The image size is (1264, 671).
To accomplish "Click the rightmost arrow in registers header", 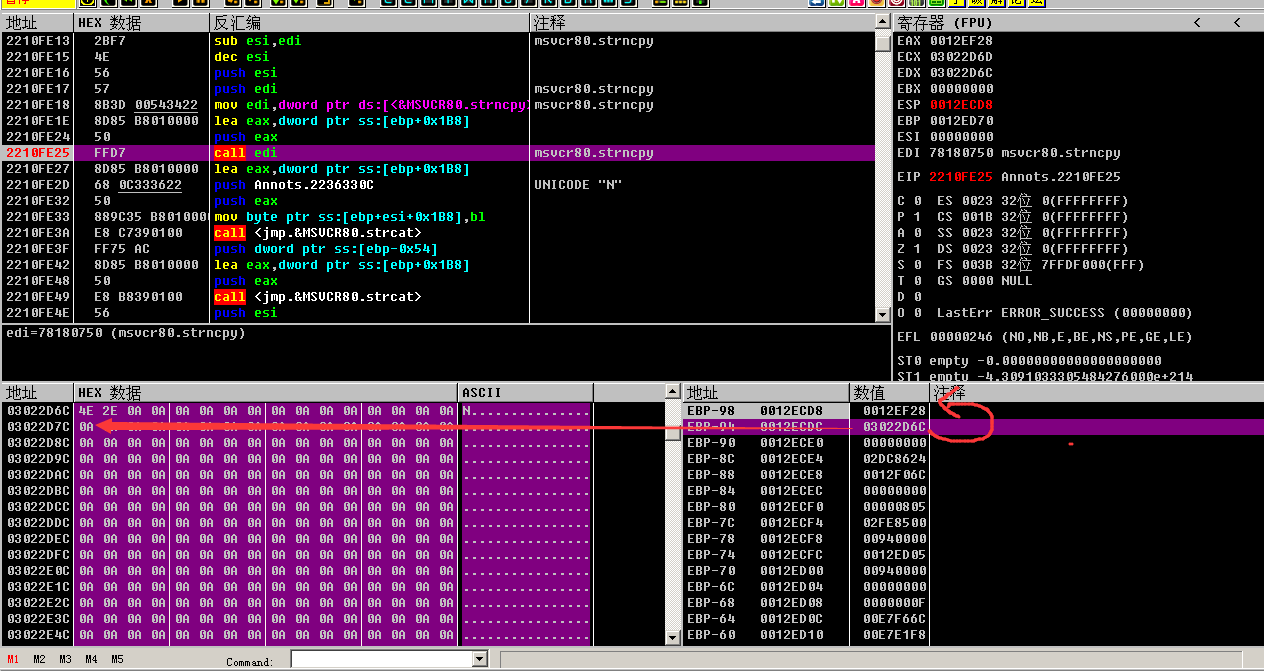I will (x=1237, y=22).
